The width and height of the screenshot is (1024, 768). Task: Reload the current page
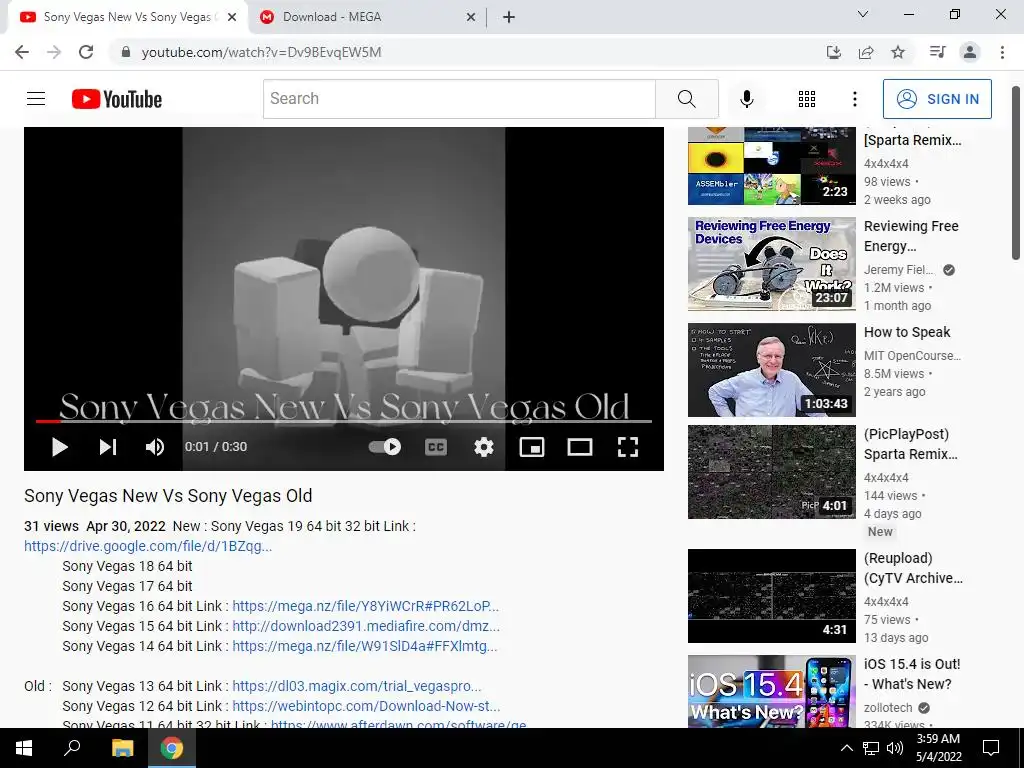pyautogui.click(x=86, y=52)
